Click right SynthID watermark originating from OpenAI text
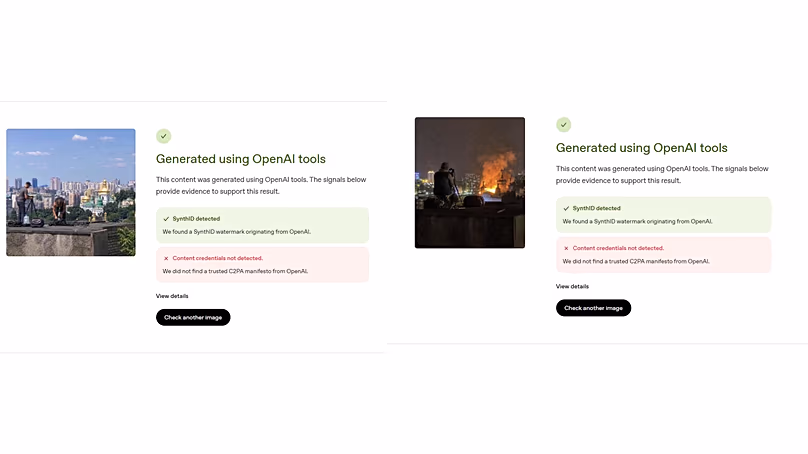 637,222
